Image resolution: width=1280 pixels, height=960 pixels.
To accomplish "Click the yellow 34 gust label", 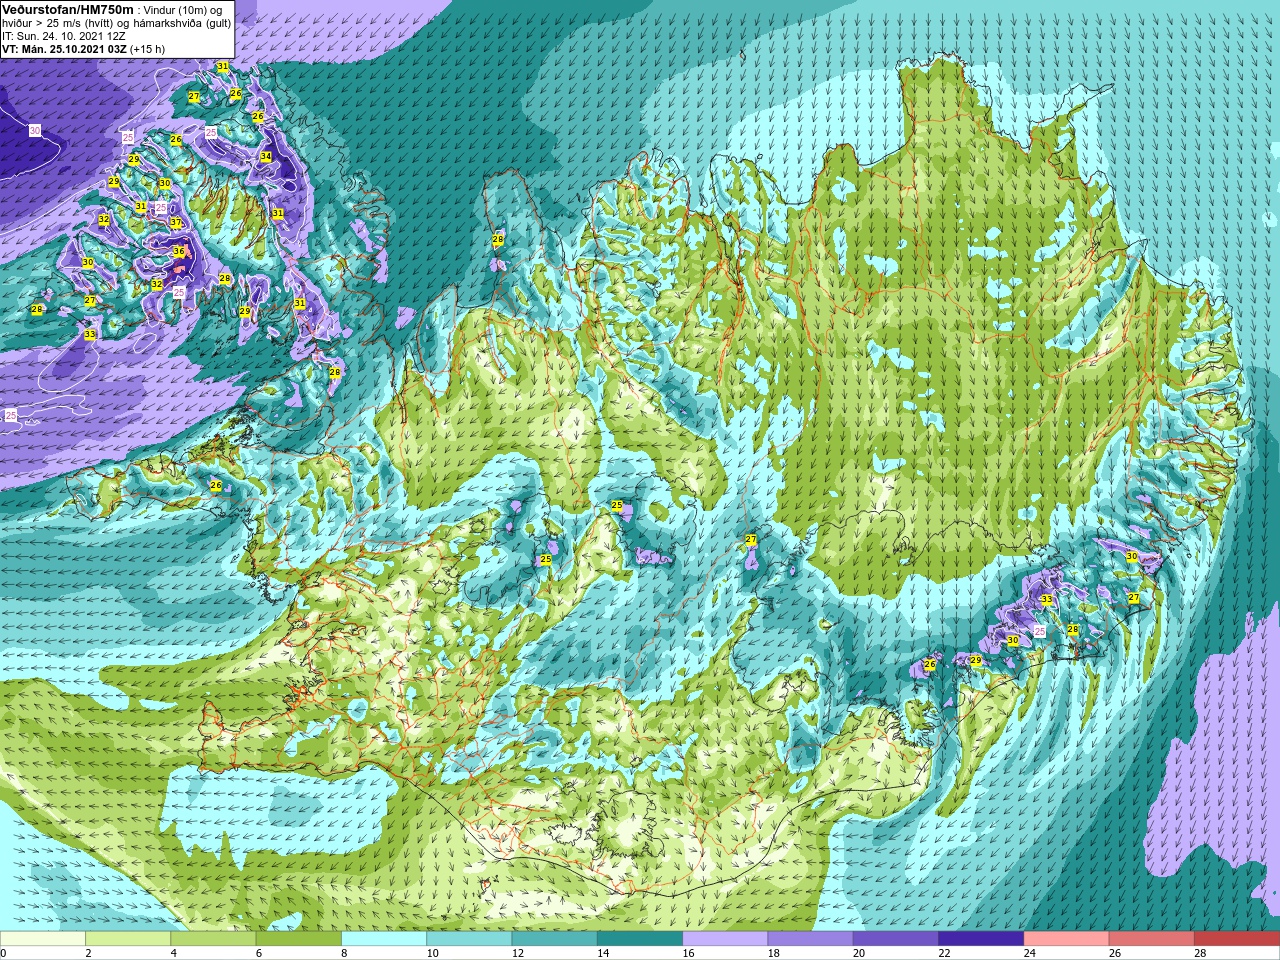I will (266, 157).
